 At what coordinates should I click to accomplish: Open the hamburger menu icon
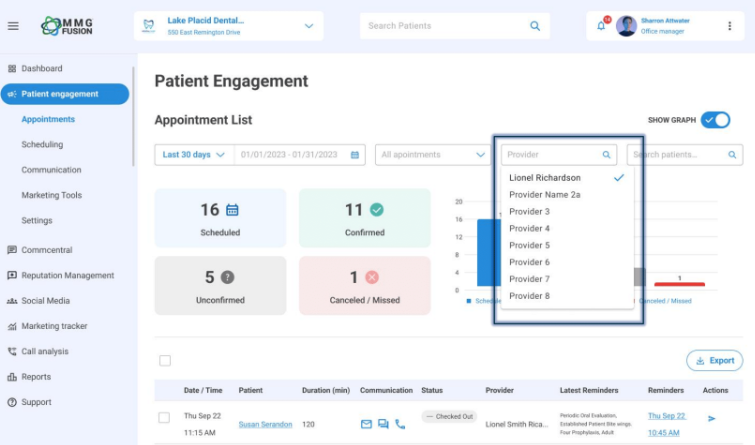tap(13, 26)
